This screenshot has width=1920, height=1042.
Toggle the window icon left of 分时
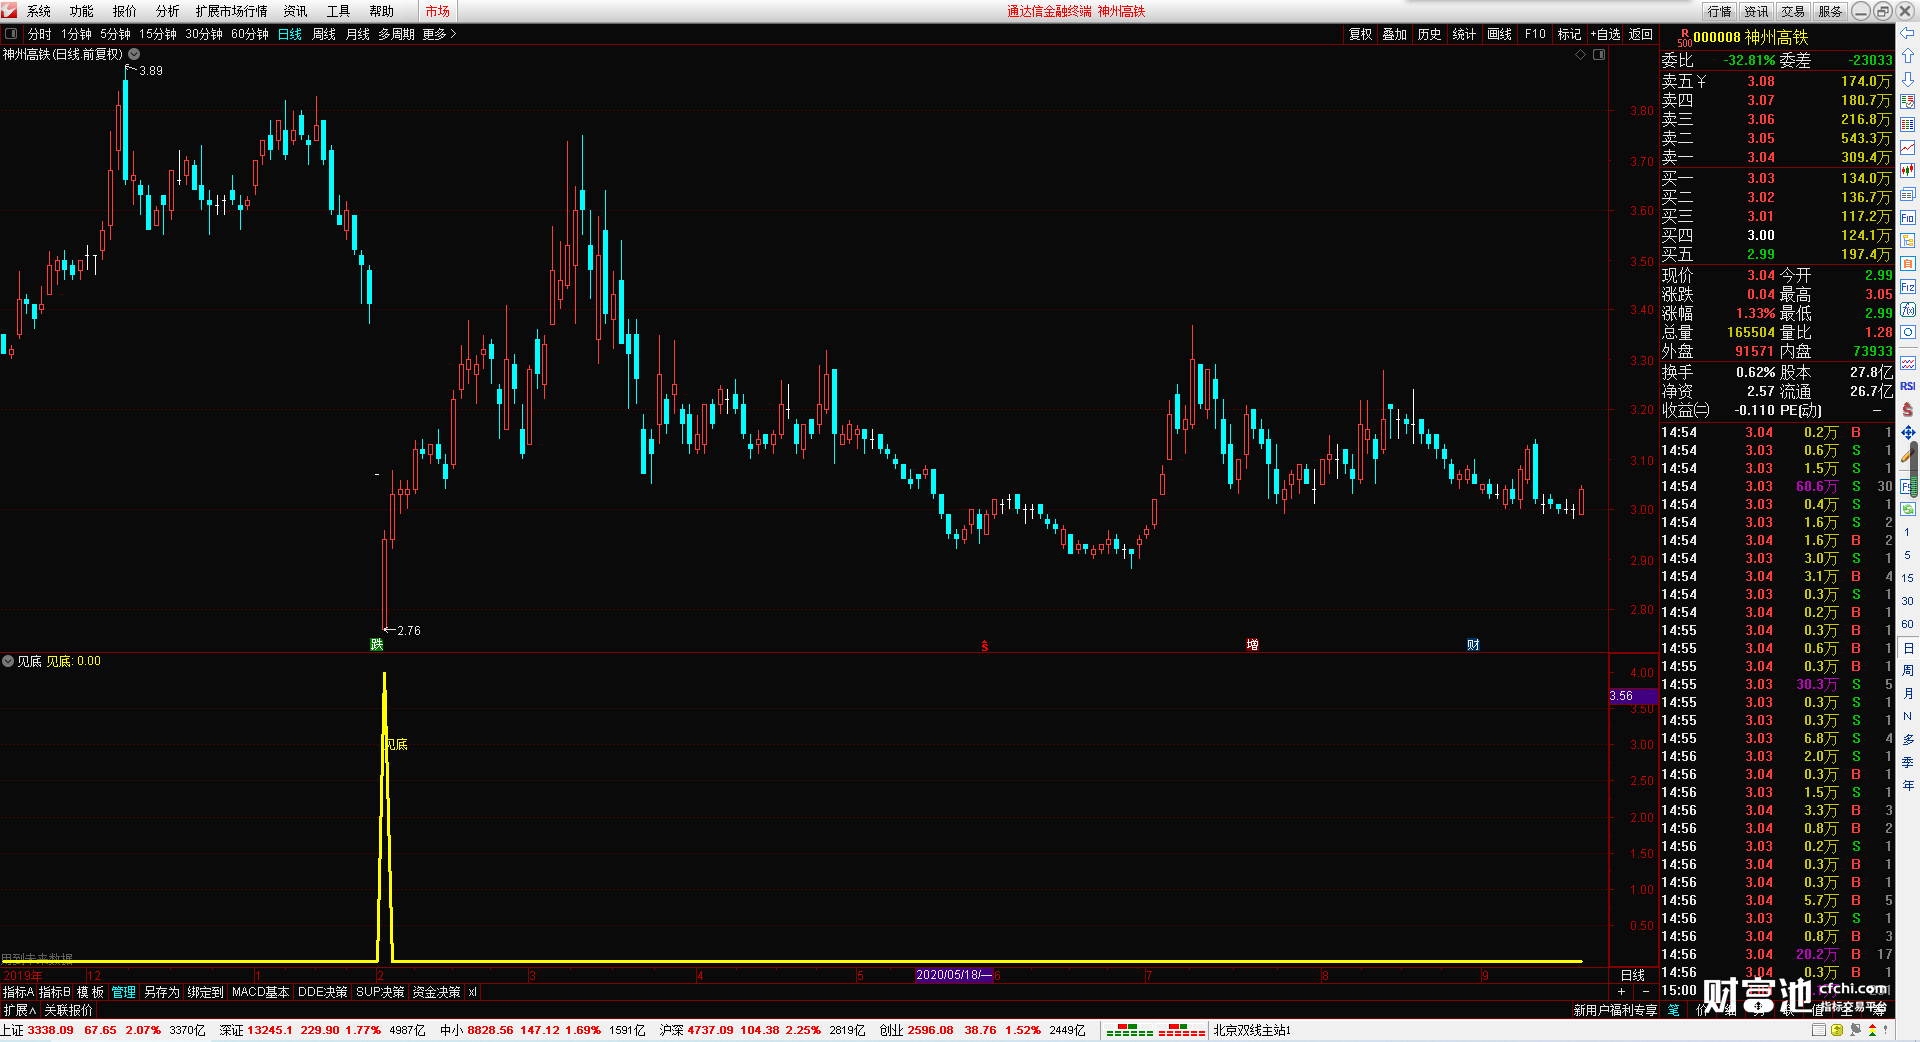[x=11, y=34]
